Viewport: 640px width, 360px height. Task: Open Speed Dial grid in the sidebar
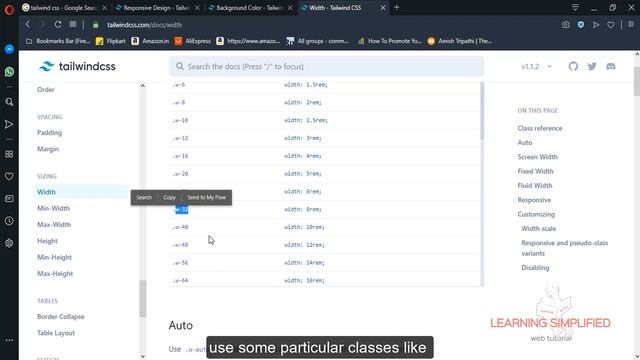(9, 154)
